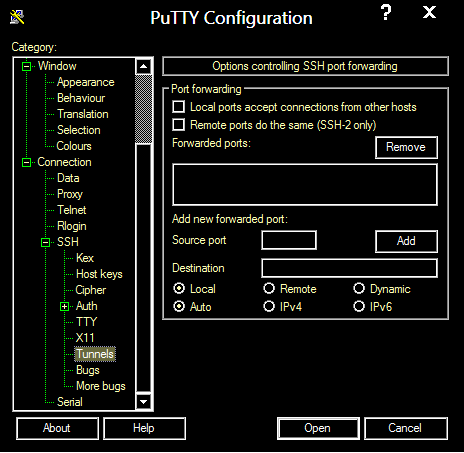Click the PuTTY icon in the title bar
Viewport: 464px width, 453px height.
[x=17, y=17]
